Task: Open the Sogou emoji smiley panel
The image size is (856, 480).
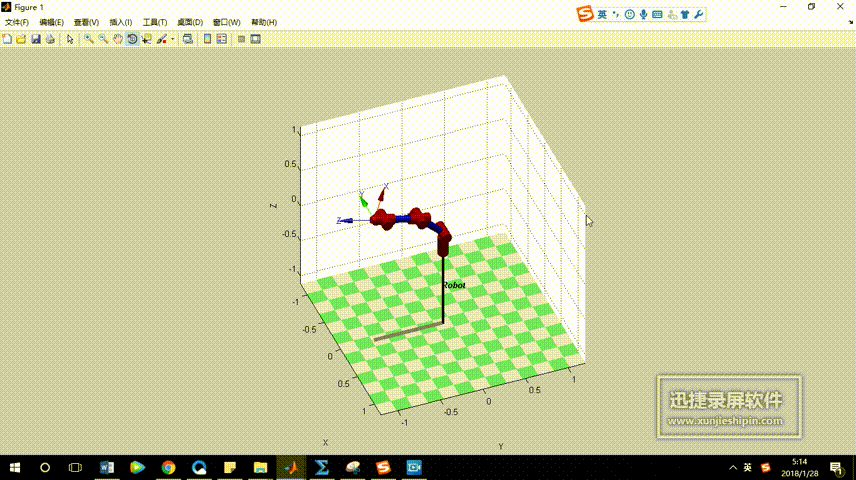Action: (x=629, y=15)
